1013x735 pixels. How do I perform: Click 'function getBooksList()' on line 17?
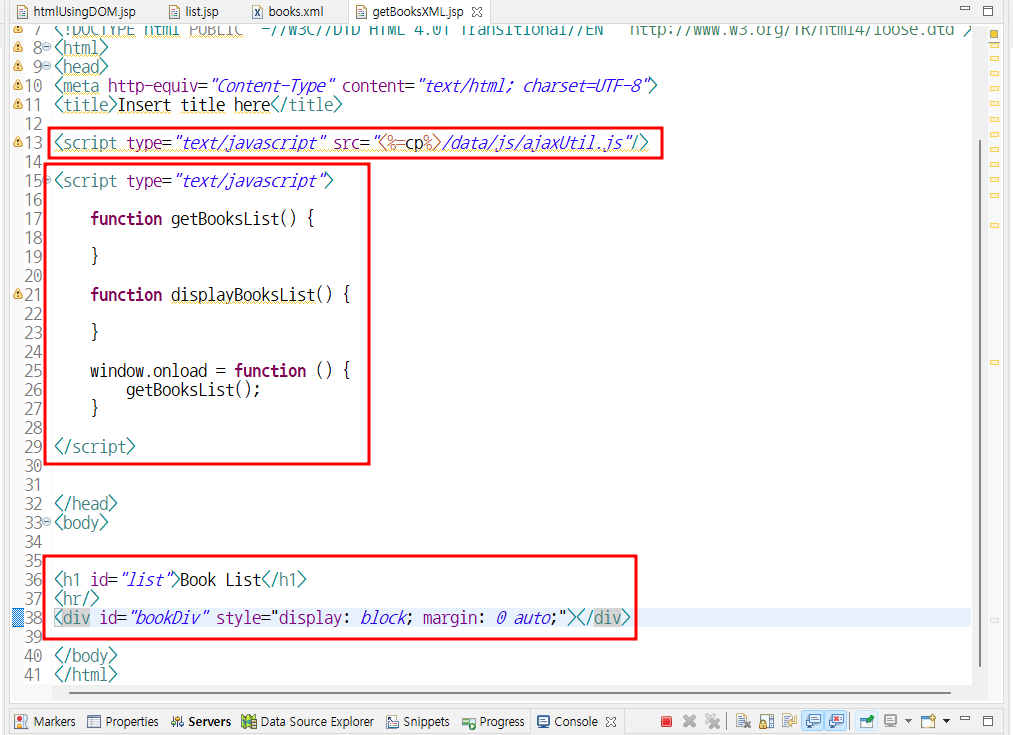[193, 218]
